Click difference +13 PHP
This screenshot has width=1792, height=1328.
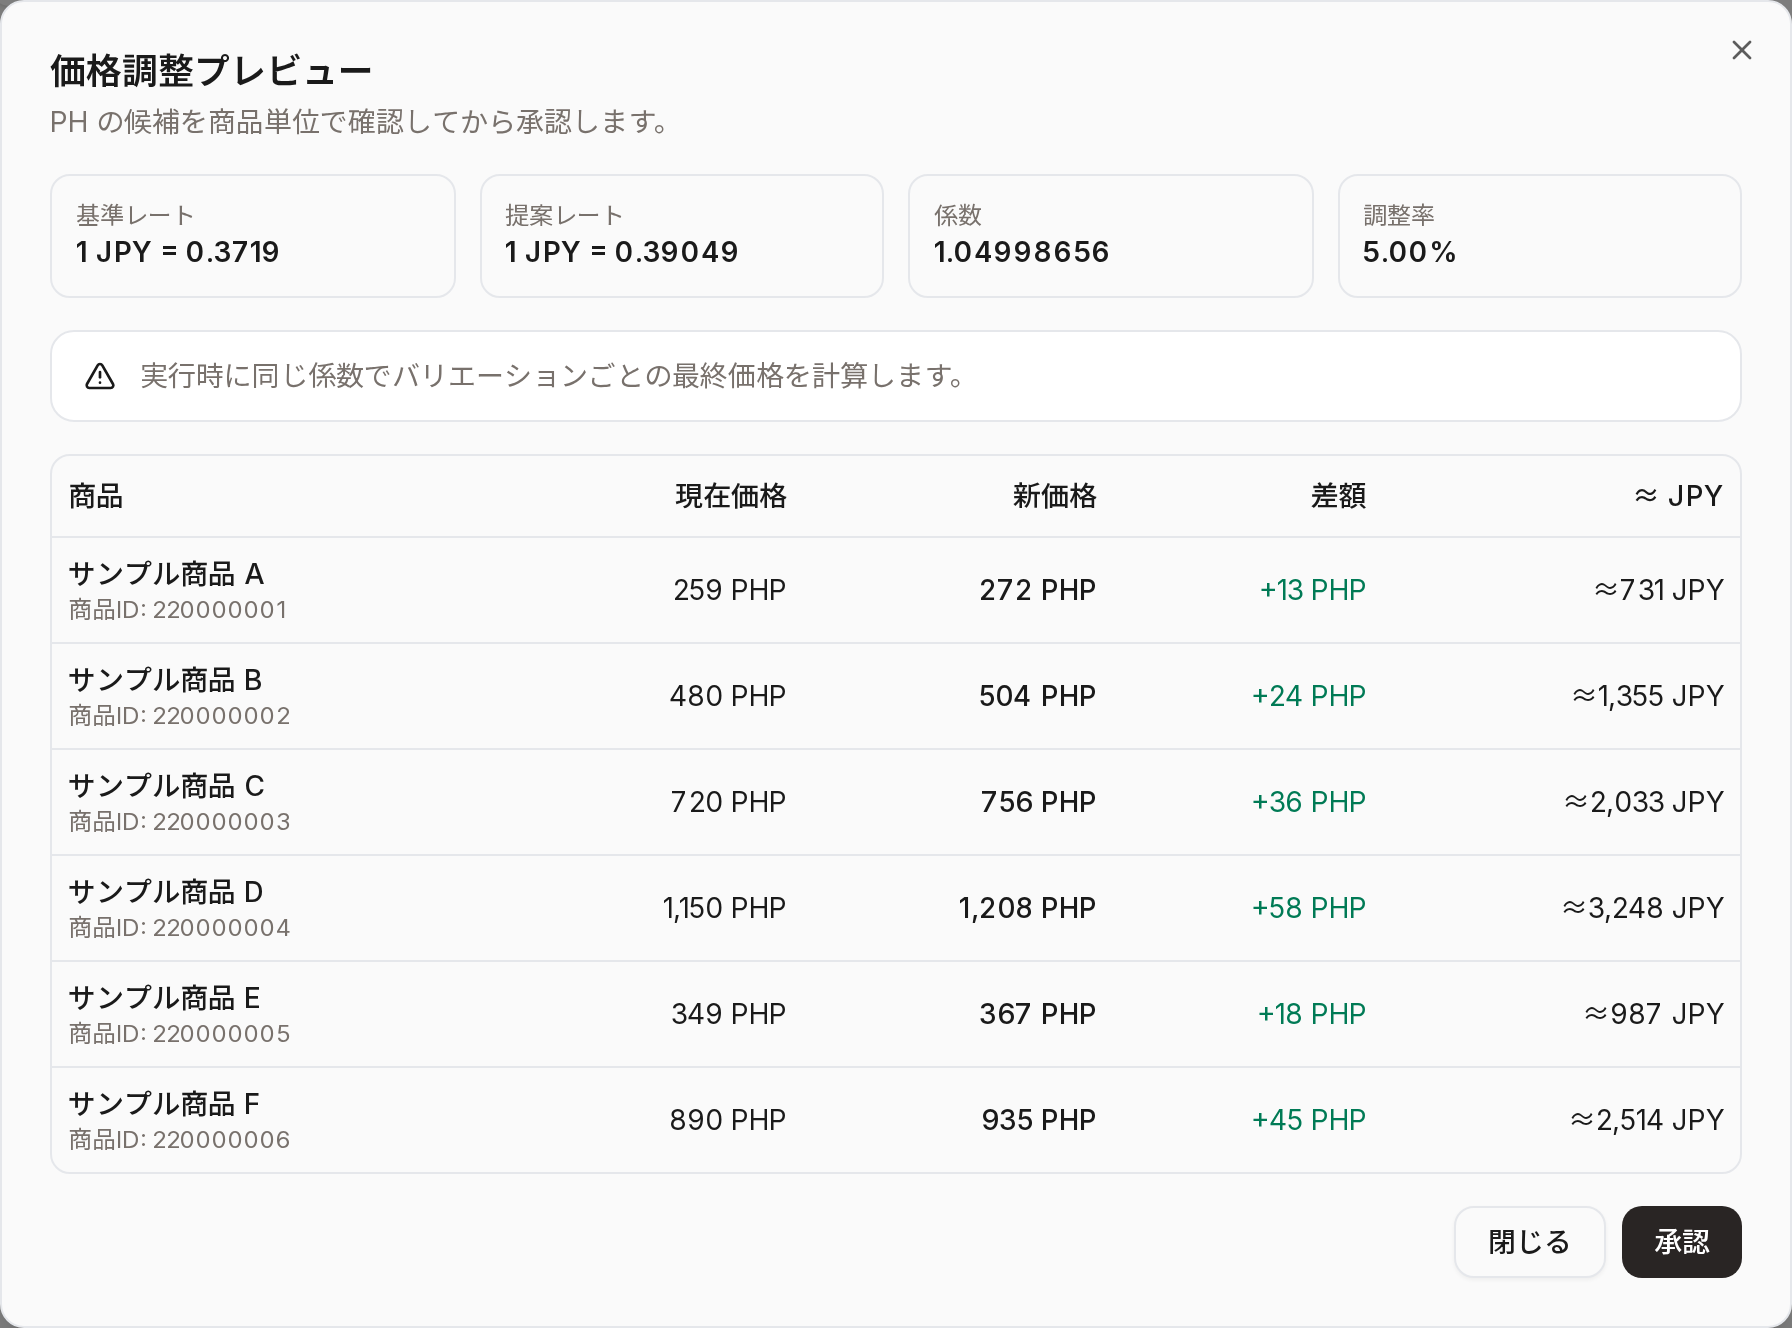tap(1313, 590)
